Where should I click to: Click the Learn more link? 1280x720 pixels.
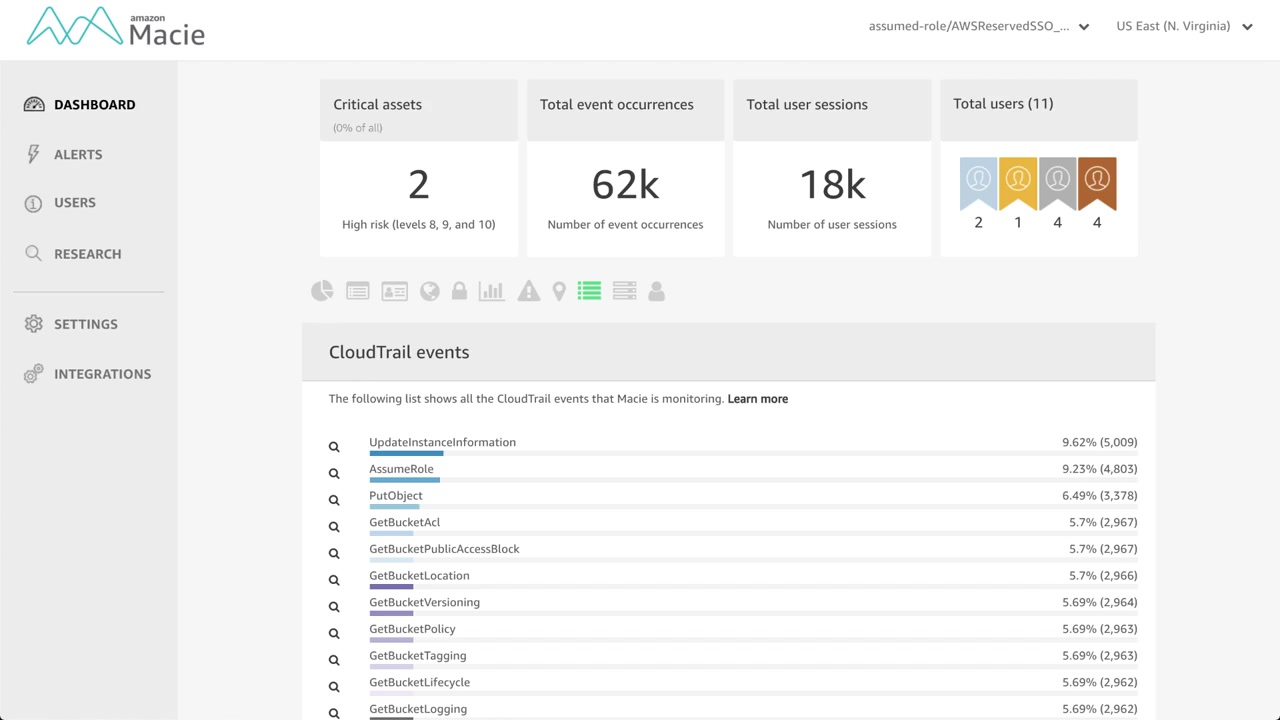757,399
